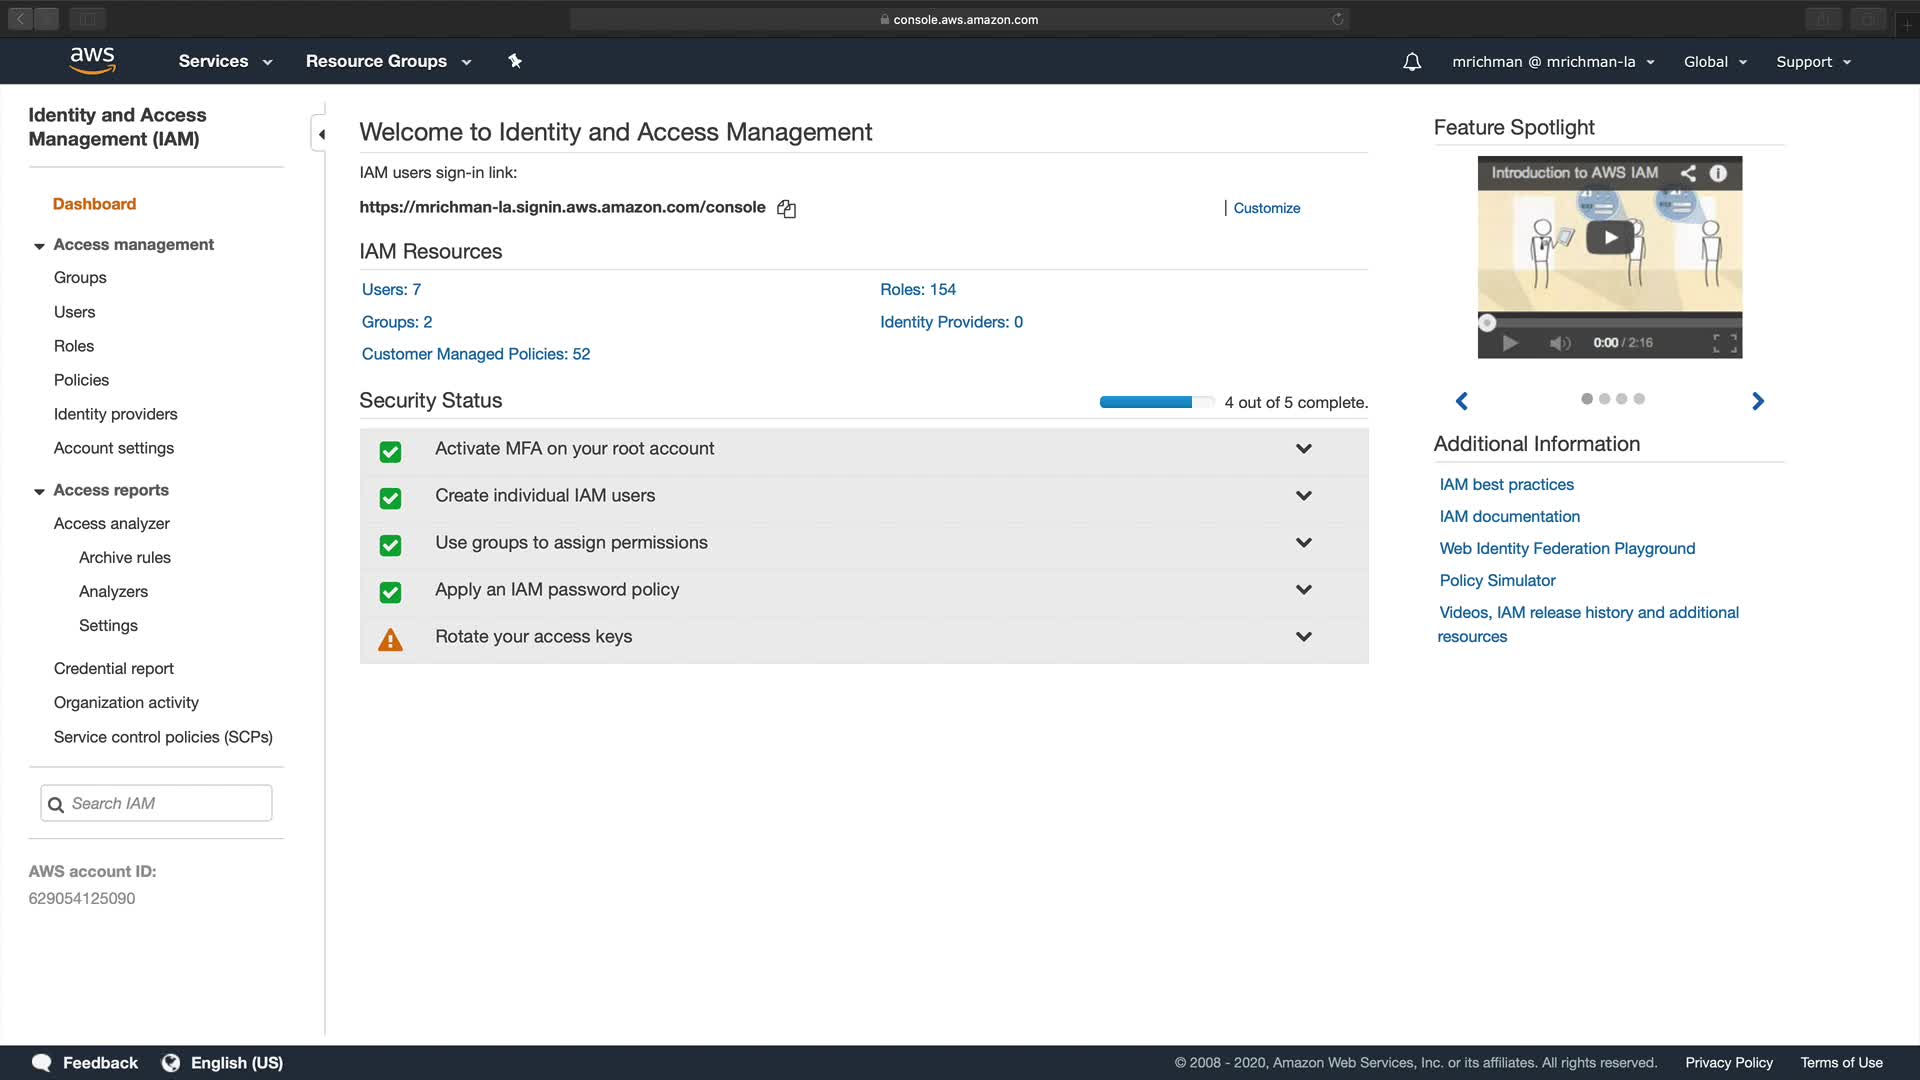Open Policies in the sidebar
The height and width of the screenshot is (1080, 1920).
tap(81, 380)
